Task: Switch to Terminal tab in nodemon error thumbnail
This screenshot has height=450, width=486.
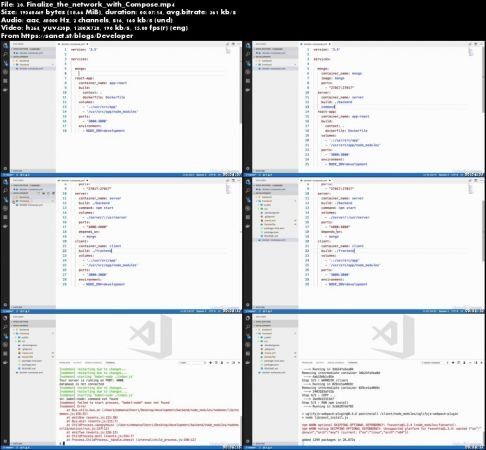Action: pyautogui.click(x=110, y=362)
